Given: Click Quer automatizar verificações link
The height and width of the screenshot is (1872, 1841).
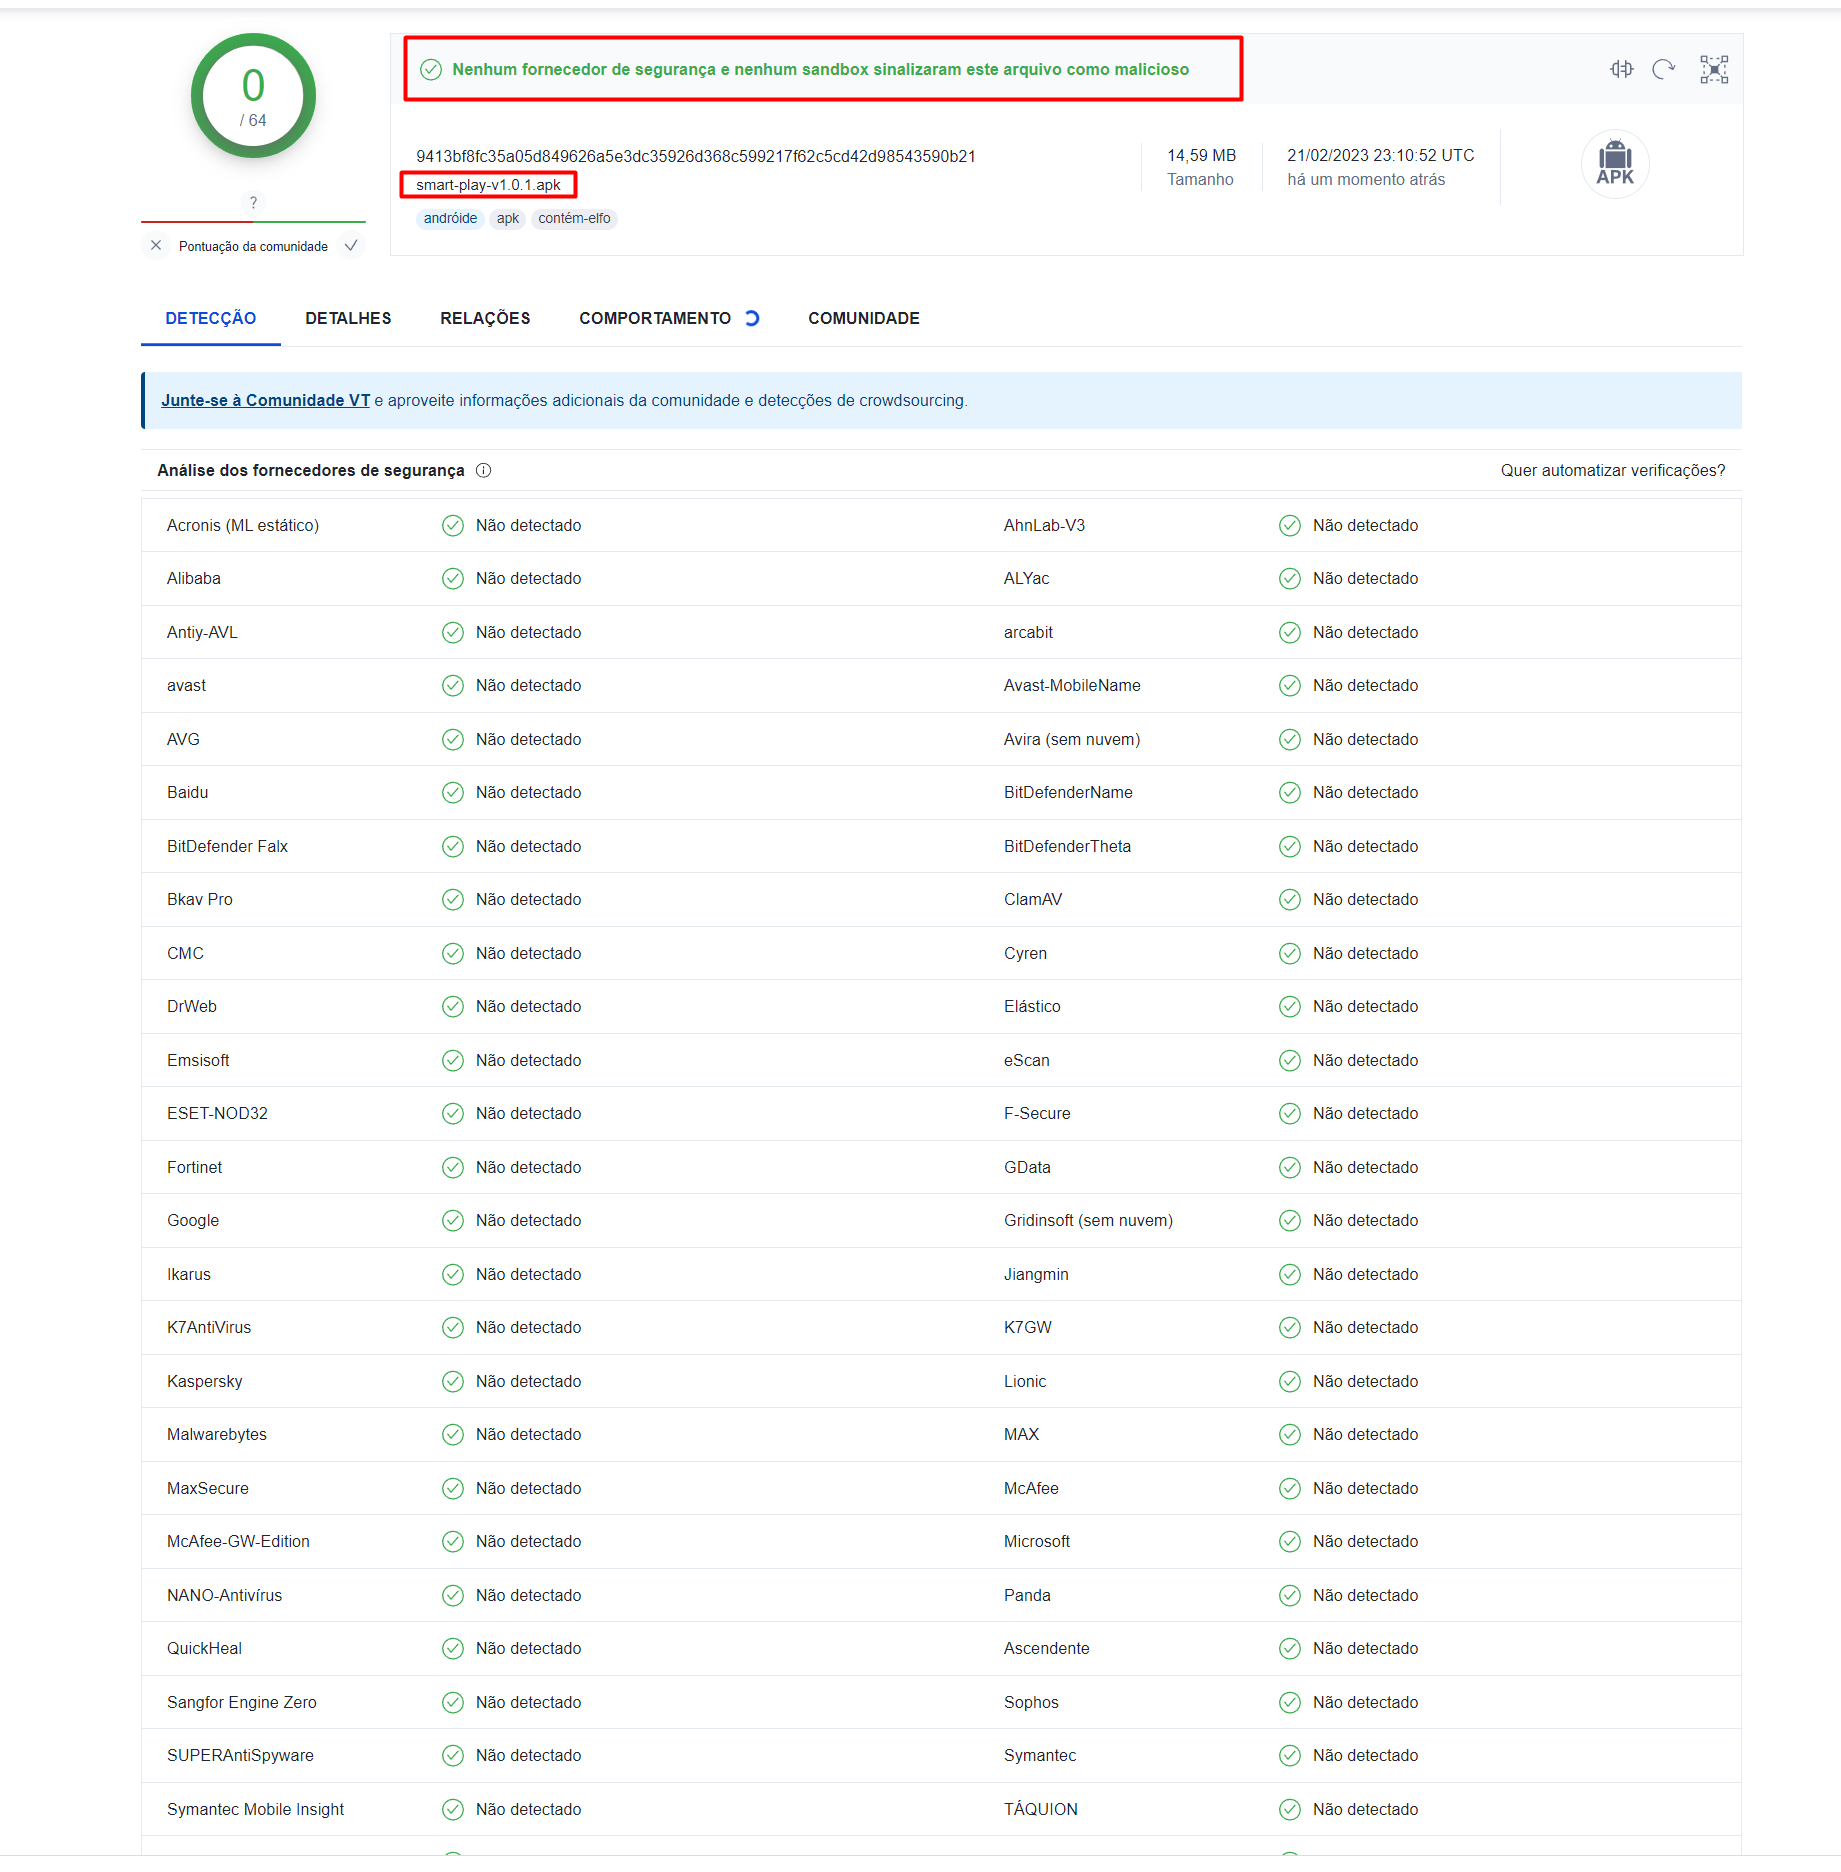Looking at the screenshot, I should tap(1613, 470).
